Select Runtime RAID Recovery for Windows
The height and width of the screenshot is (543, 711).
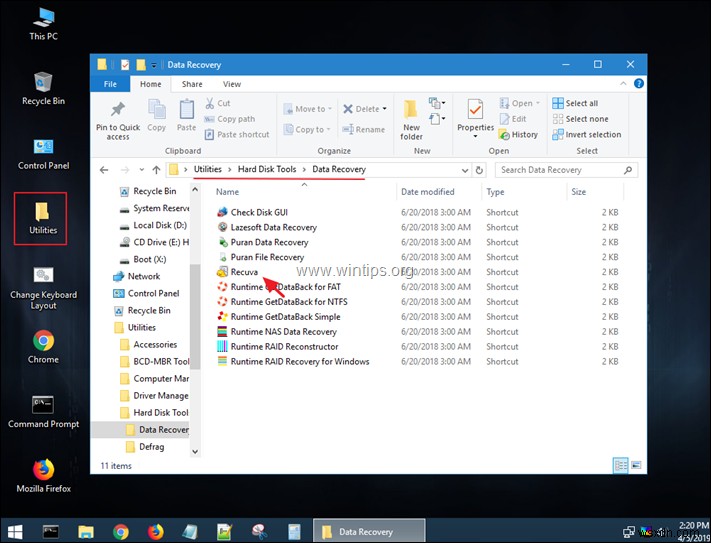pyautogui.click(x=300, y=361)
